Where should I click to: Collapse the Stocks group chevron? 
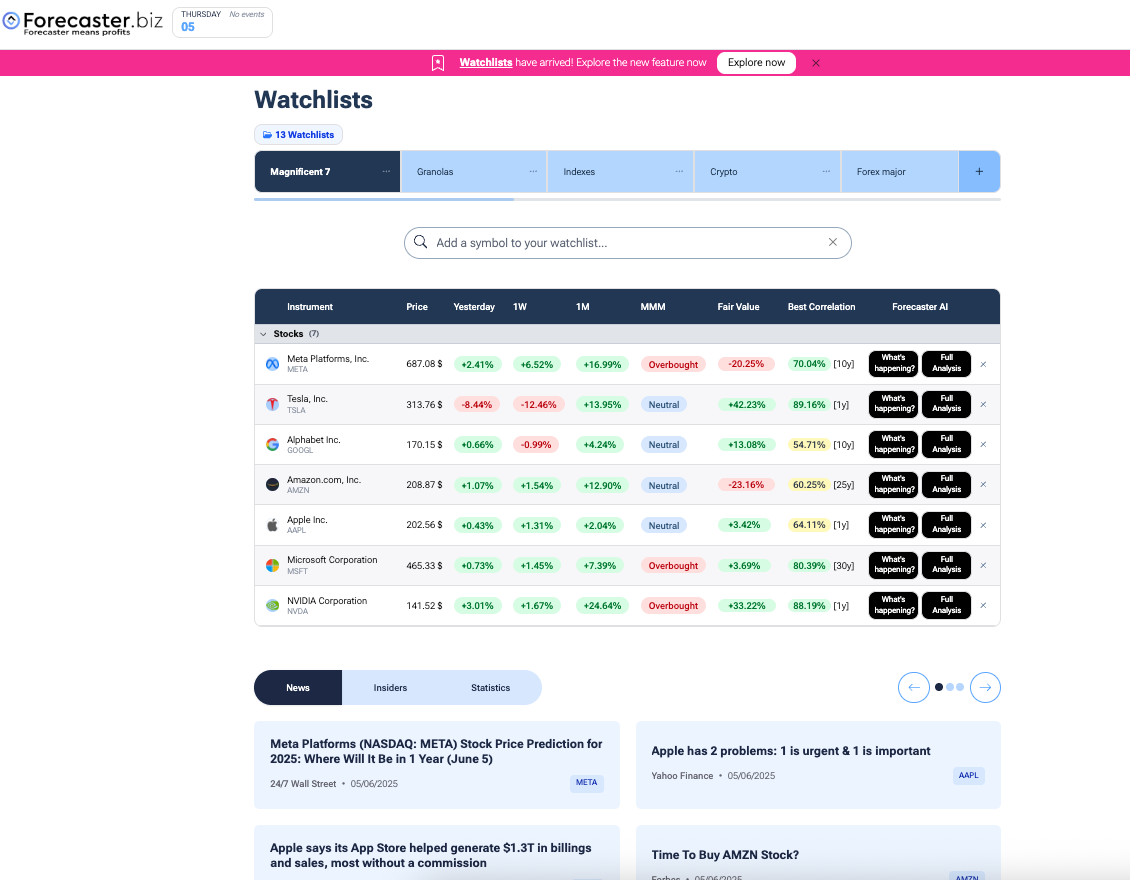click(x=263, y=334)
